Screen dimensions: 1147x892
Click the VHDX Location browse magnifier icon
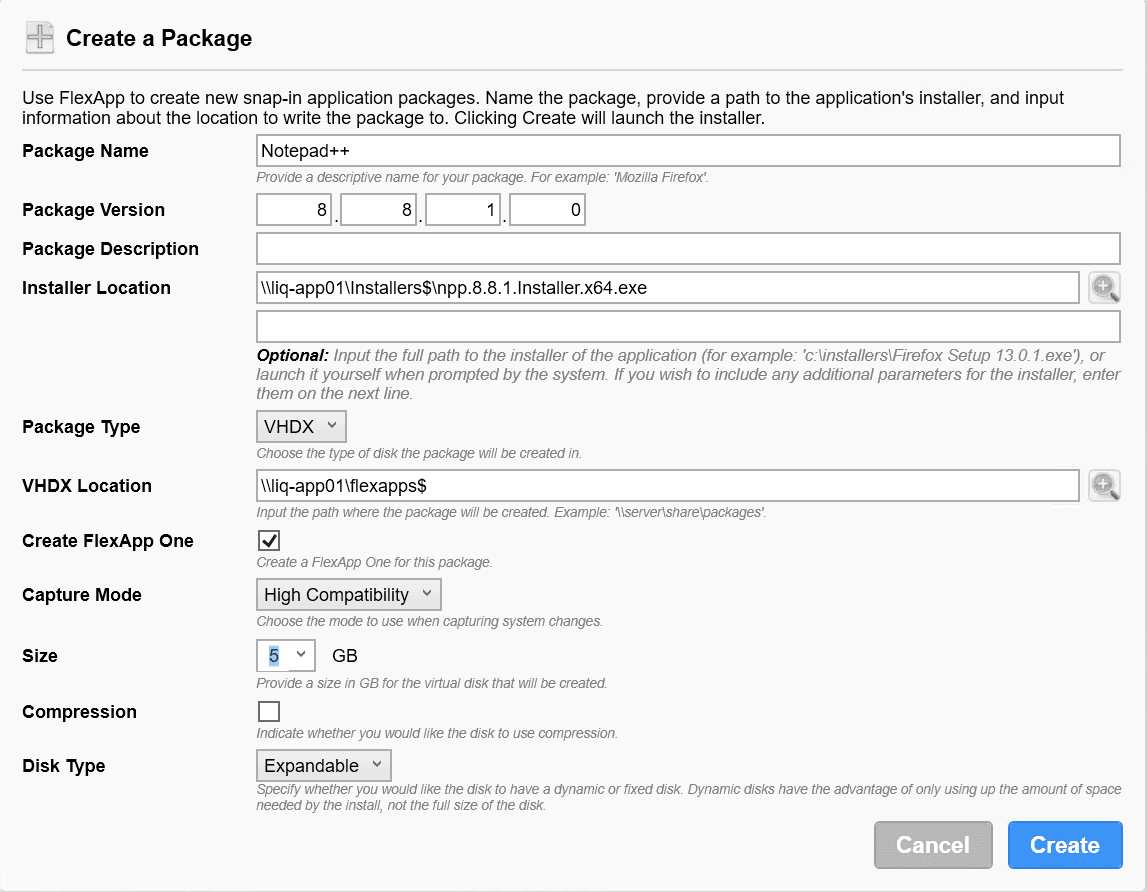pos(1104,486)
